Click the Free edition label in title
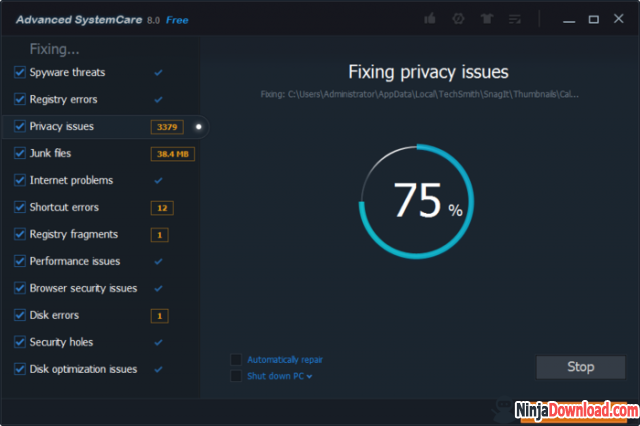This screenshot has height=426, width=640. (x=177, y=20)
